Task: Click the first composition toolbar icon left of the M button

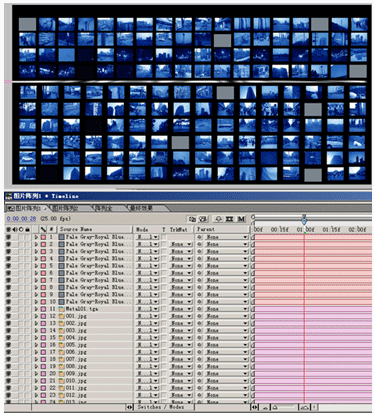Action: [192, 219]
